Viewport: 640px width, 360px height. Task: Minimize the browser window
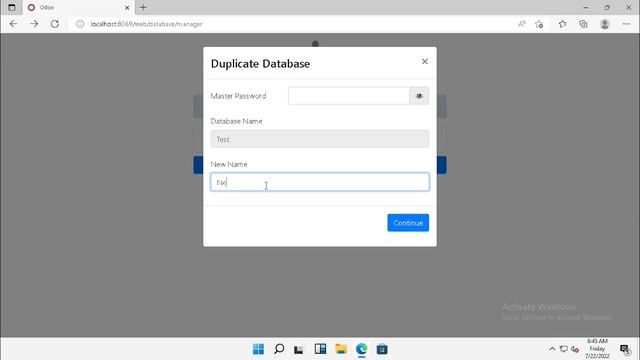click(586, 7)
